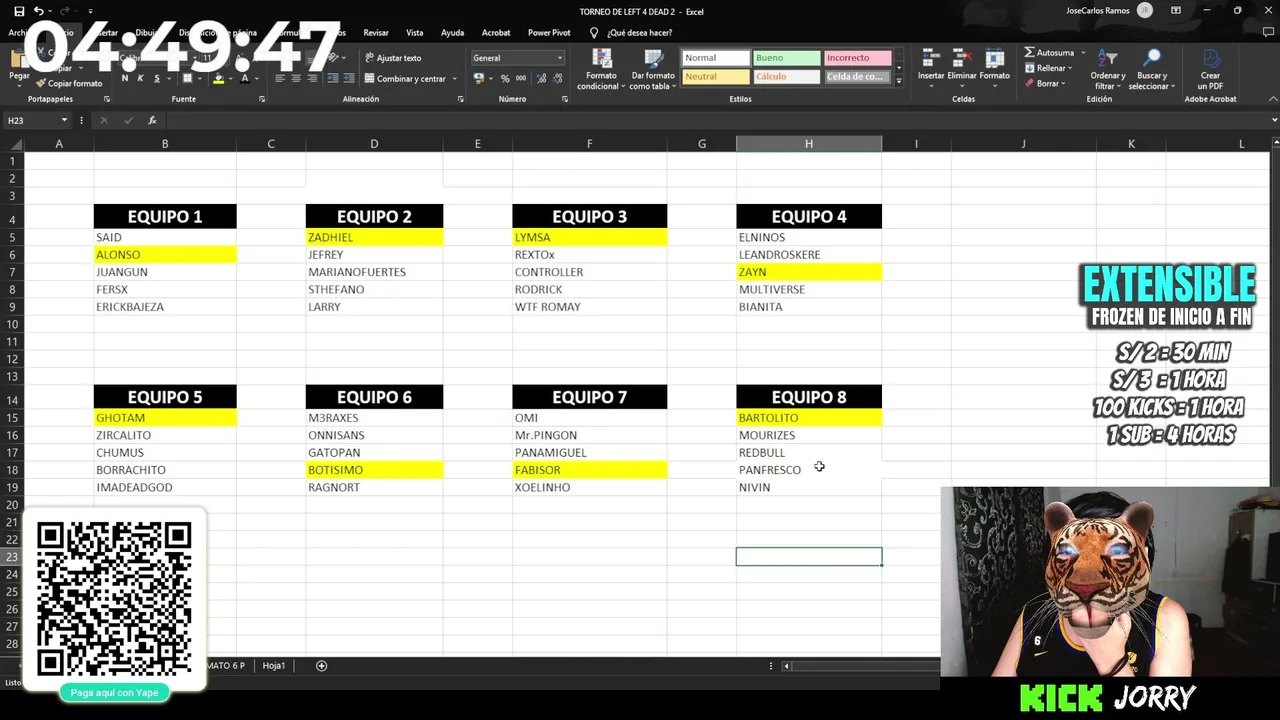1280x720 pixels.
Task: Apply accounting number format icon
Action: point(479,78)
